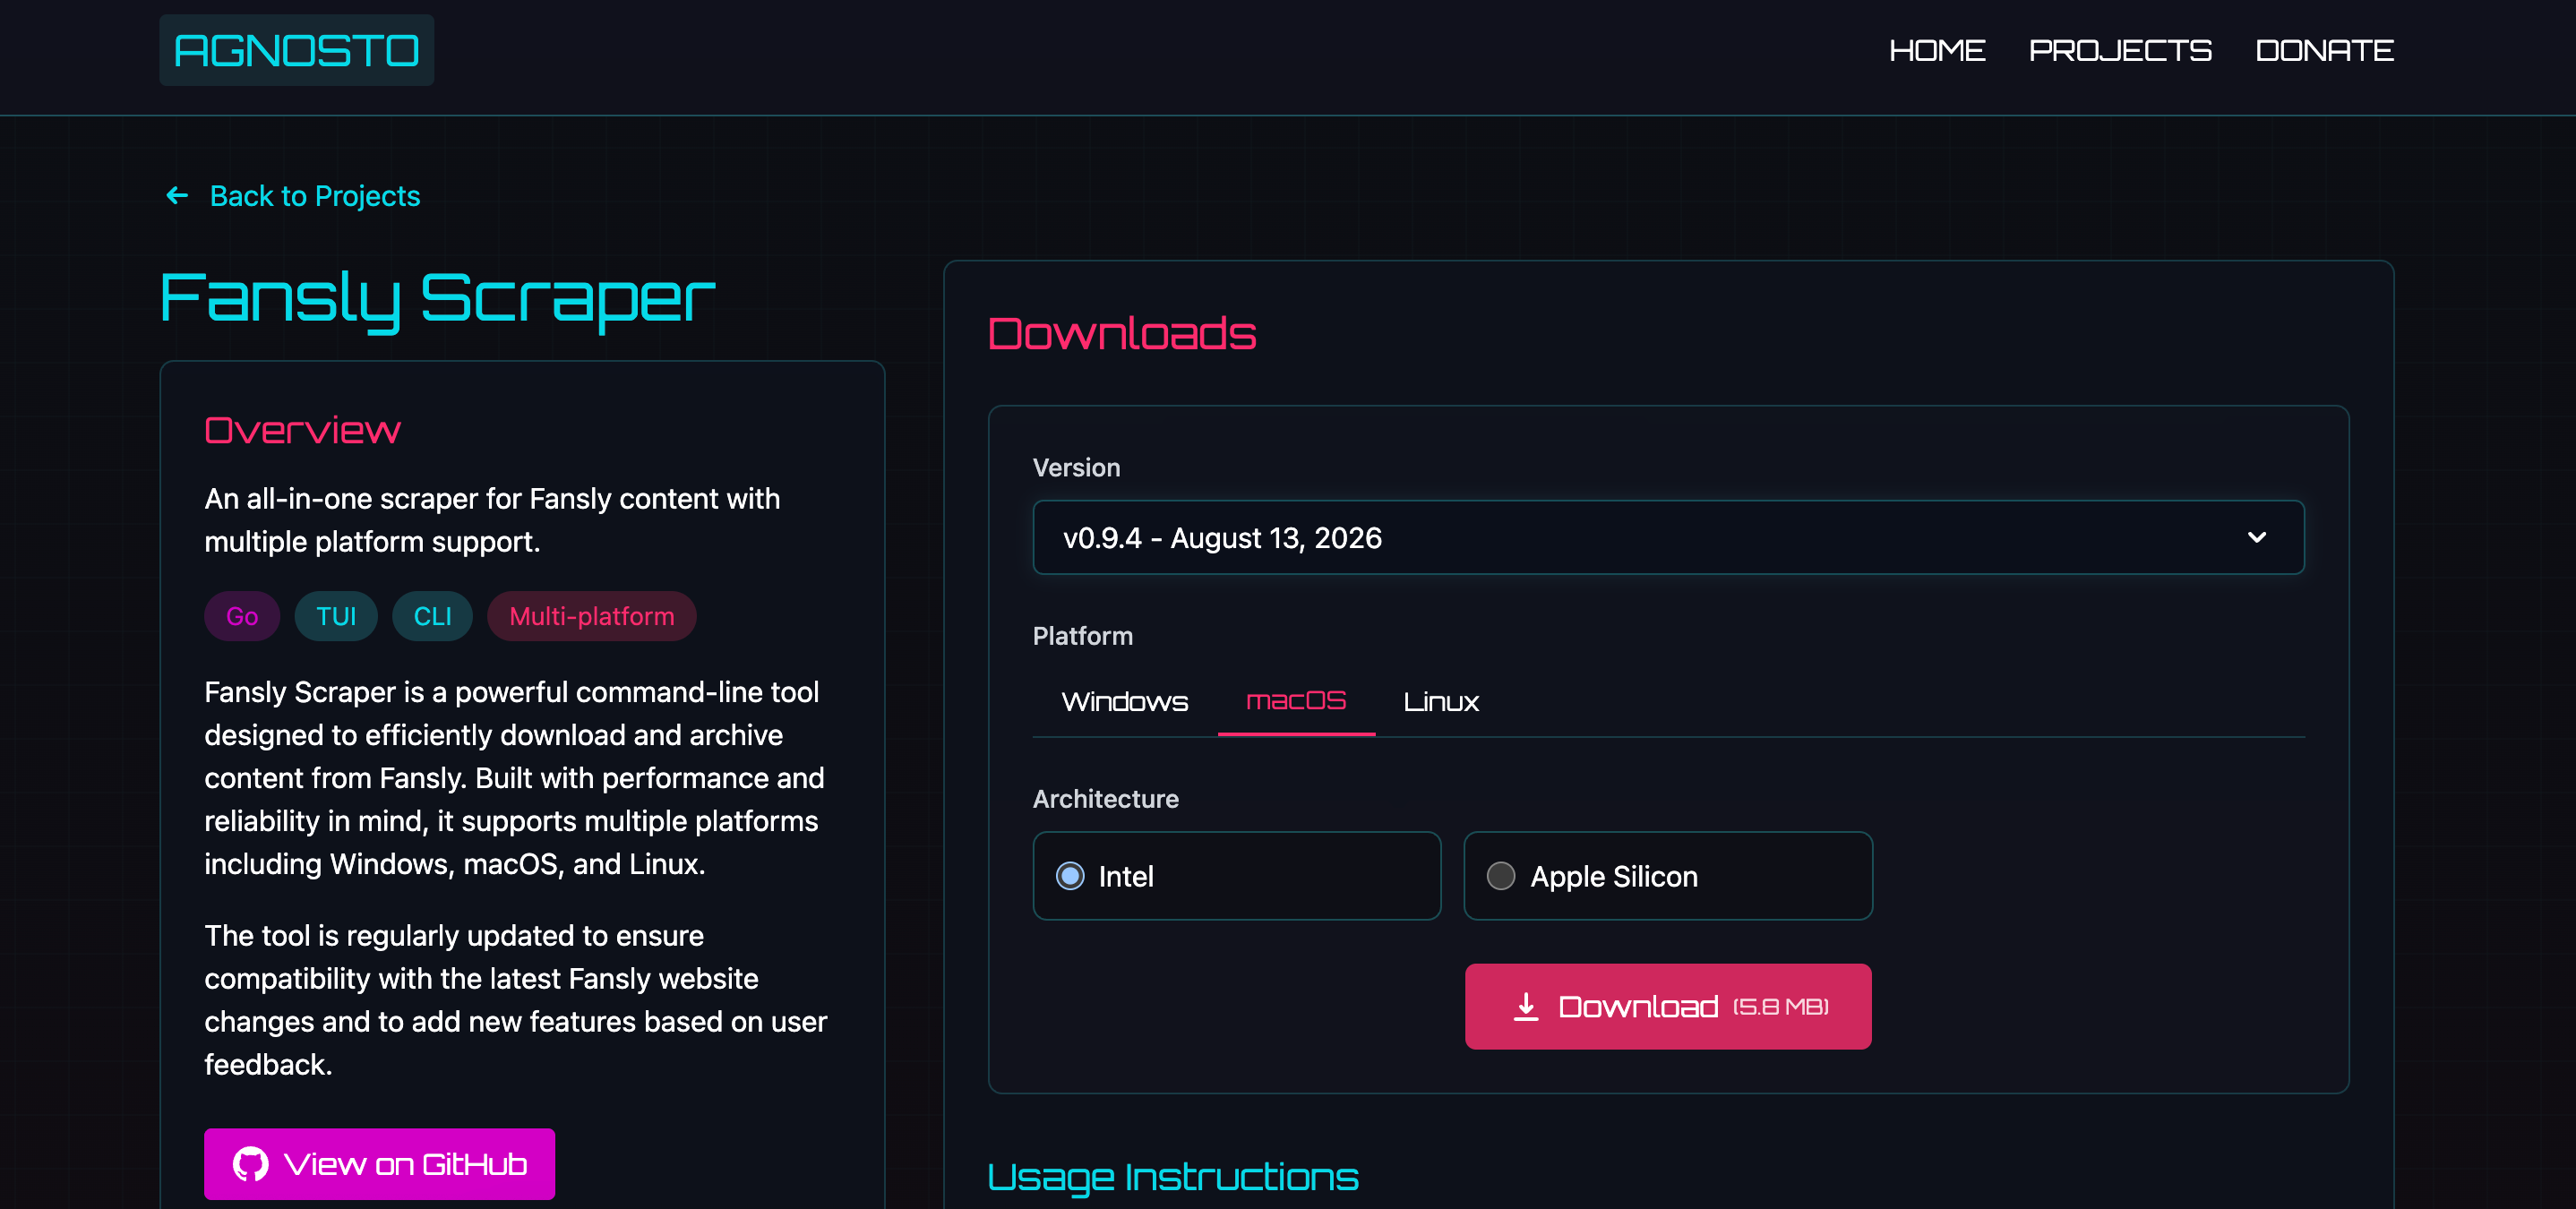This screenshot has height=1209, width=2576.
Task: Select the macOS platform tab
Action: click(1296, 701)
